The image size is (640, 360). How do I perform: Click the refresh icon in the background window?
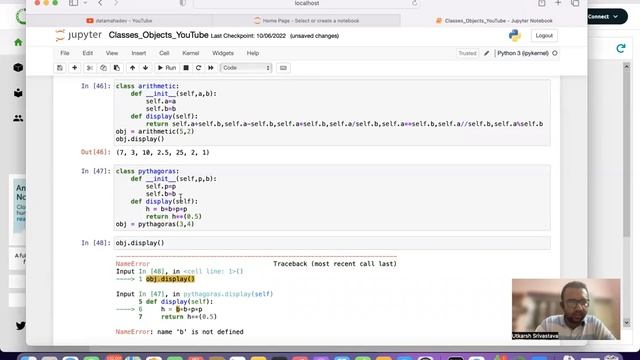[621, 49]
